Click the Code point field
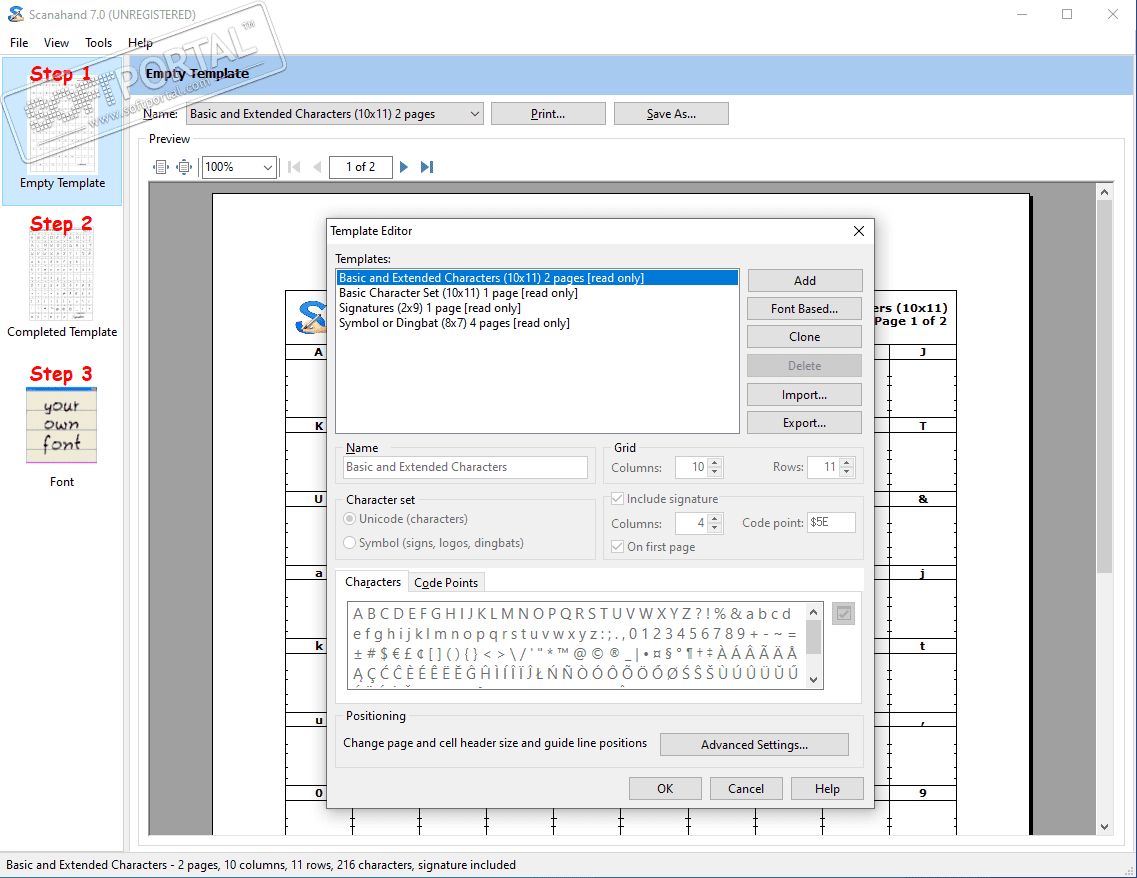 tap(832, 523)
